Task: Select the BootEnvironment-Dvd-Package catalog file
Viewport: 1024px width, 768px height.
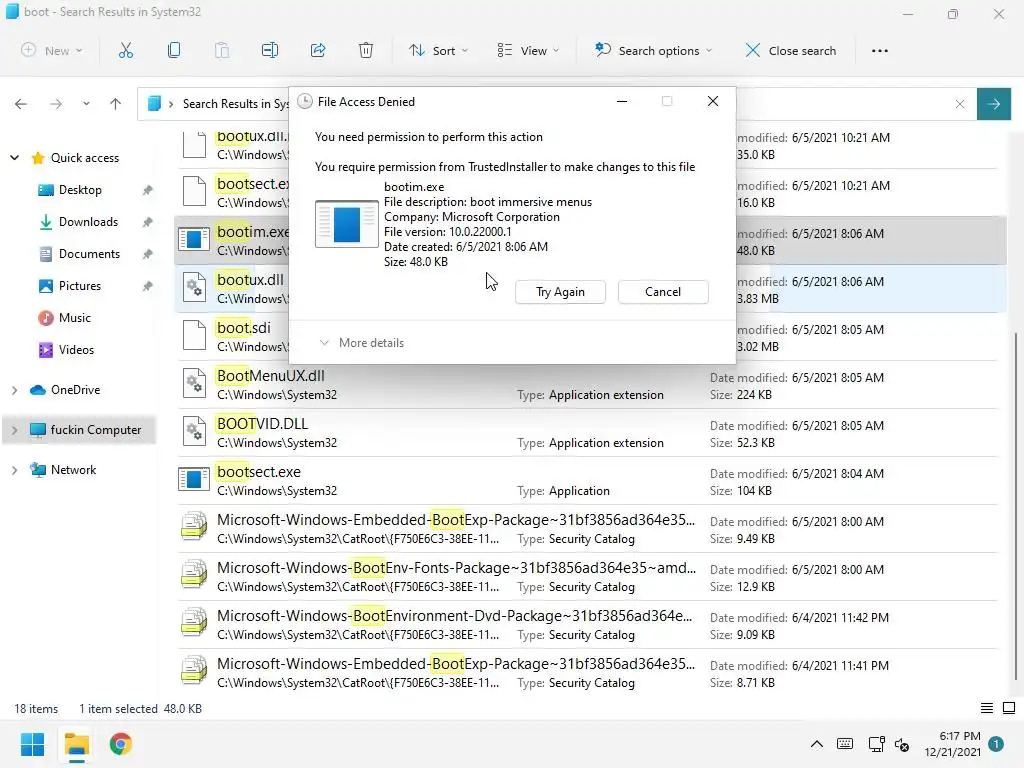Action: pos(588,624)
